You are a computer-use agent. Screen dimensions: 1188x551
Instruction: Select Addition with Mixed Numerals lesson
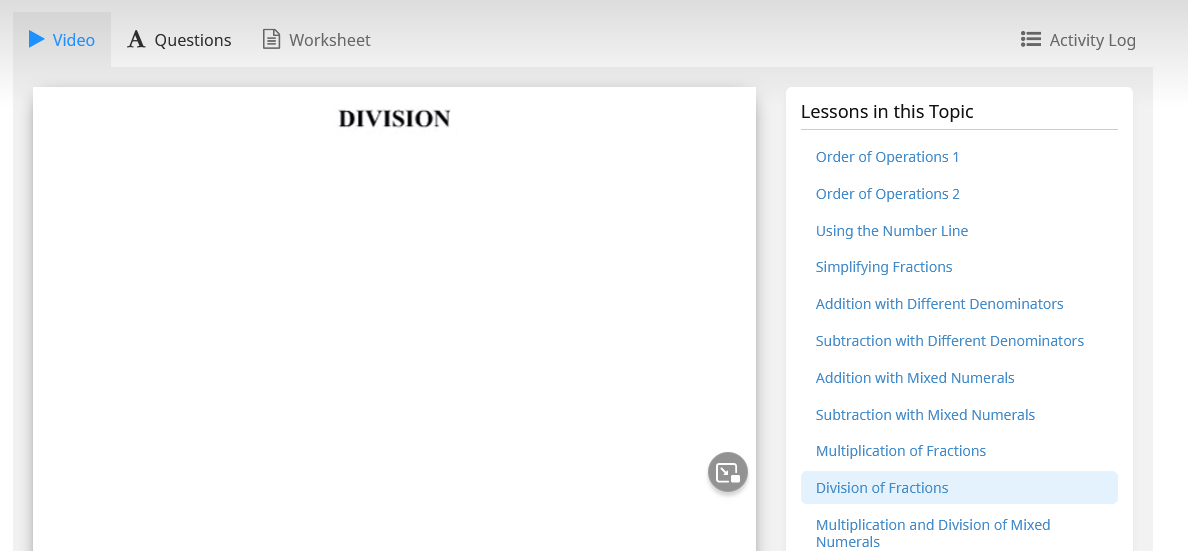pyautogui.click(x=914, y=378)
